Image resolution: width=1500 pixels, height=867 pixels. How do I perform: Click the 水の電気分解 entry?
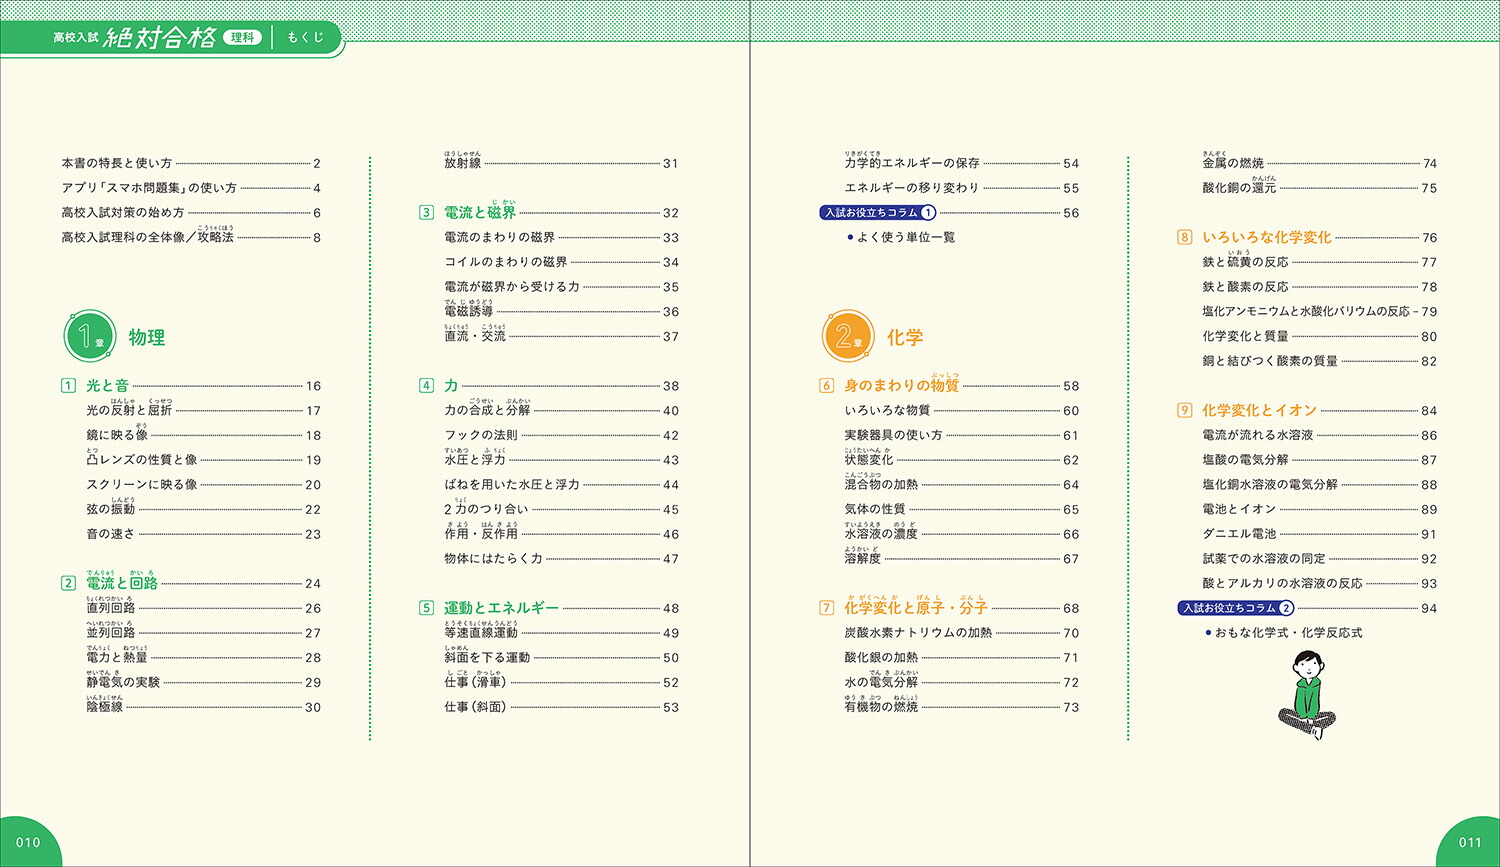pos(881,683)
